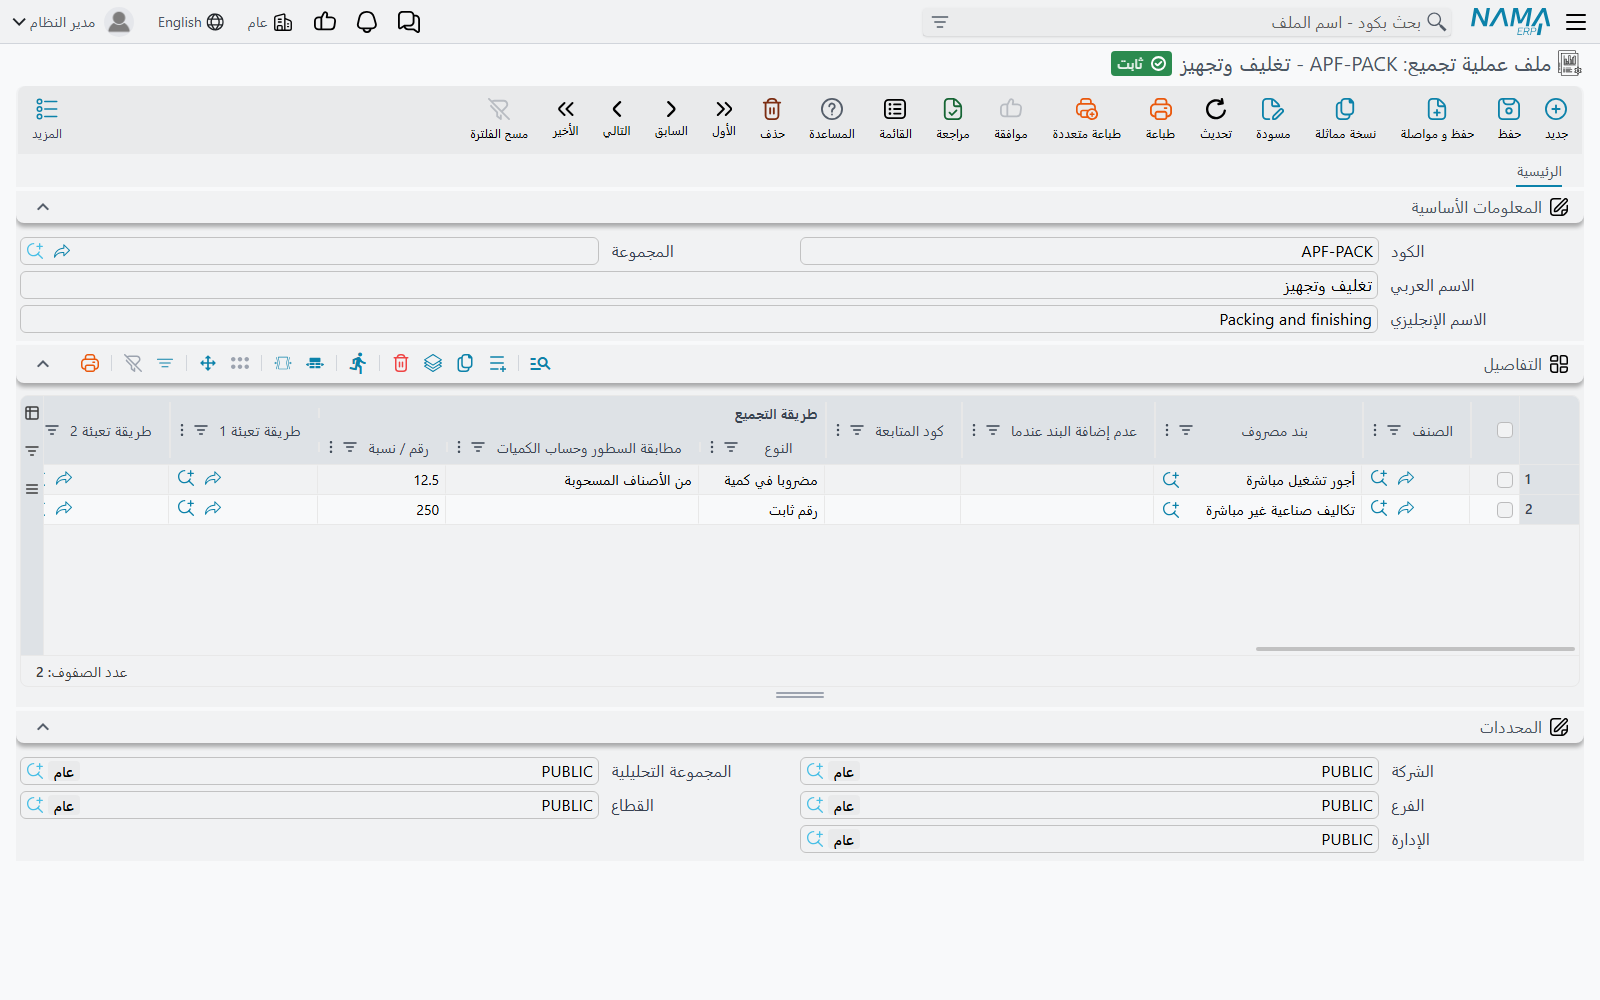Select all rows header checkbox
This screenshot has height=1000, width=1600.
(x=1505, y=430)
